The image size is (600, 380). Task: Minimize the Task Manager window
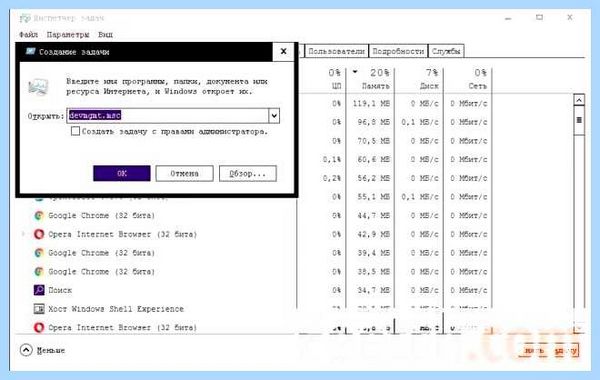click(508, 18)
